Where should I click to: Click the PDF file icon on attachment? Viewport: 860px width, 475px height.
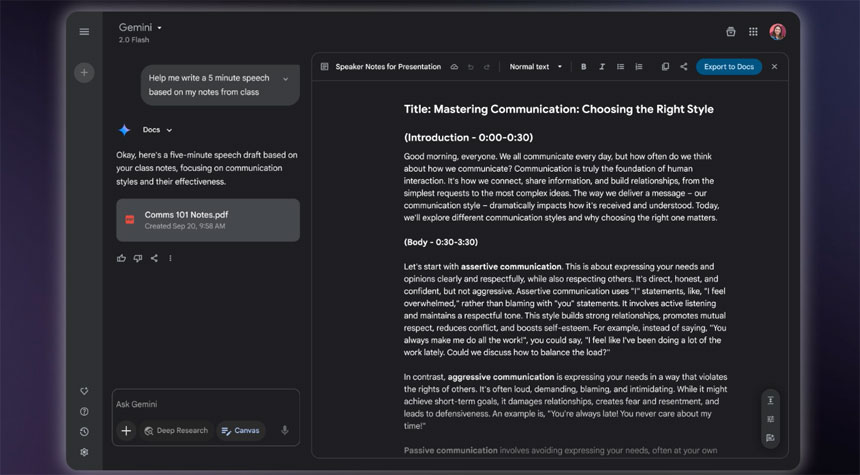point(130,220)
